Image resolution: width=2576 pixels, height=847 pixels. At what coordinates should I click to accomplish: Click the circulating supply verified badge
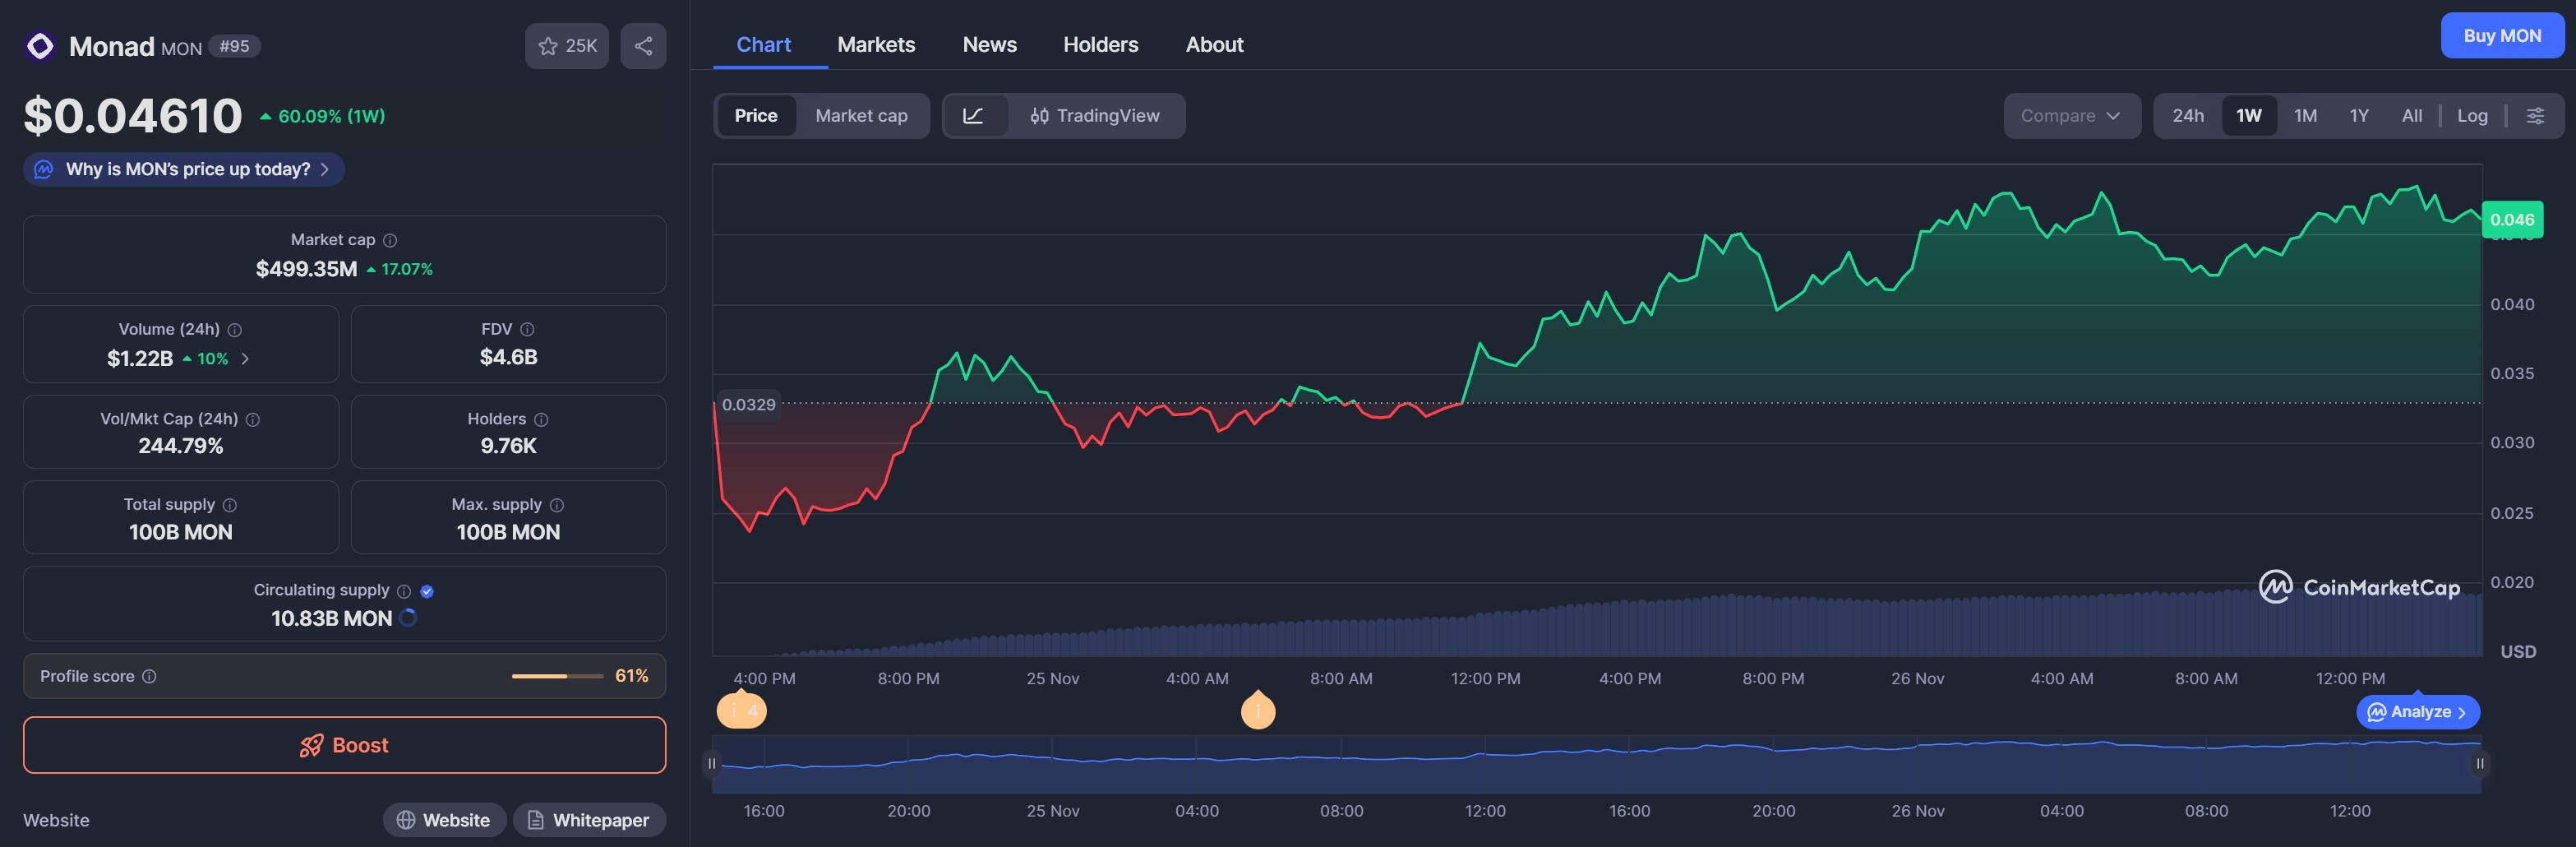pyautogui.click(x=427, y=591)
